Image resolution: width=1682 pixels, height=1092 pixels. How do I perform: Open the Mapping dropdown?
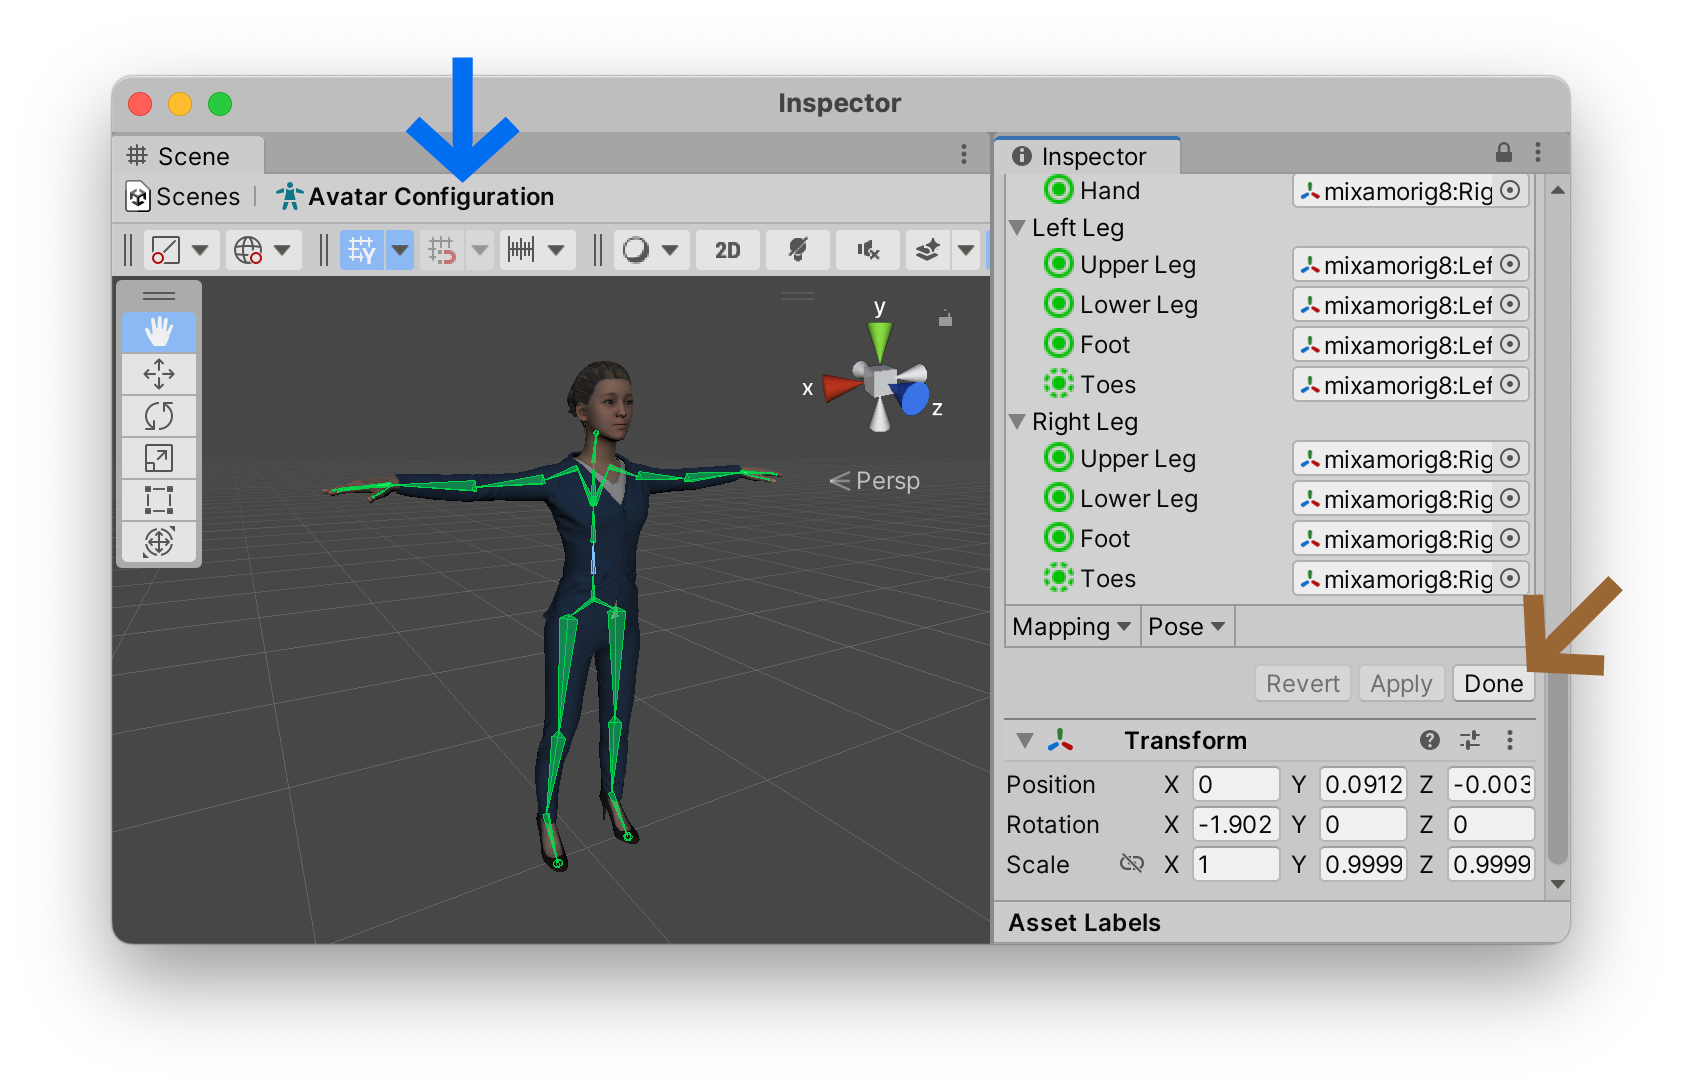(1071, 627)
